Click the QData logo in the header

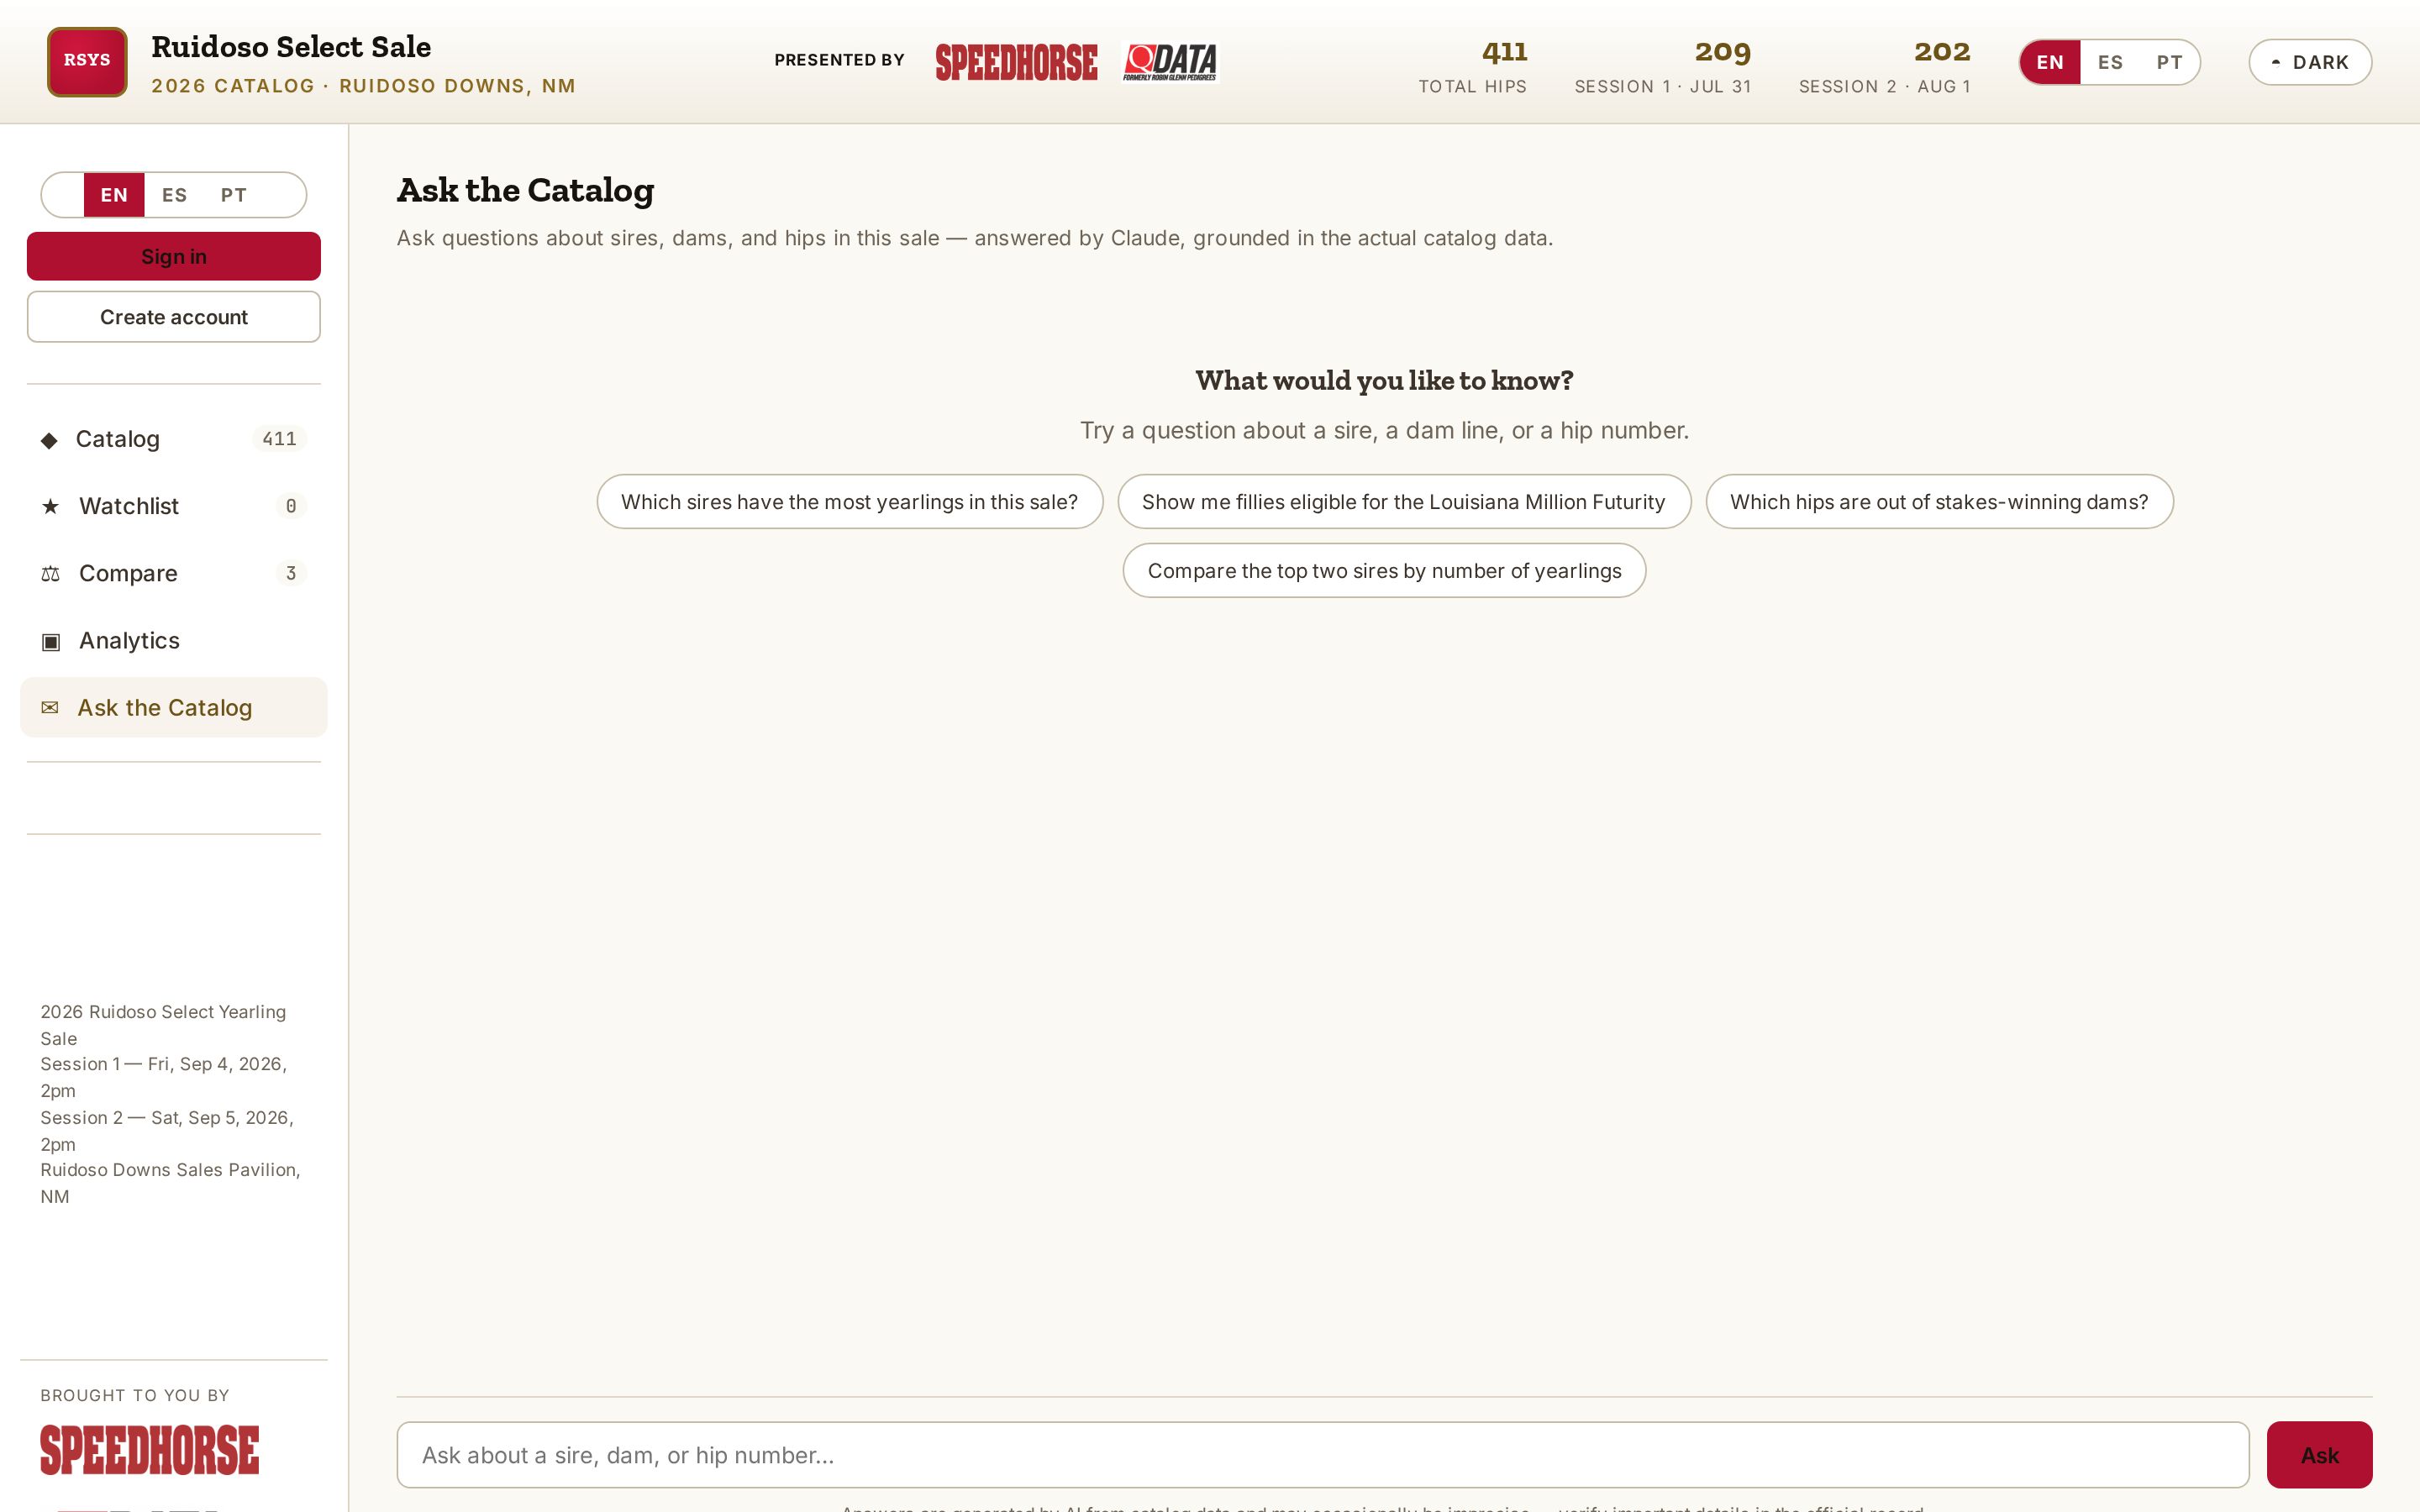coord(1170,62)
